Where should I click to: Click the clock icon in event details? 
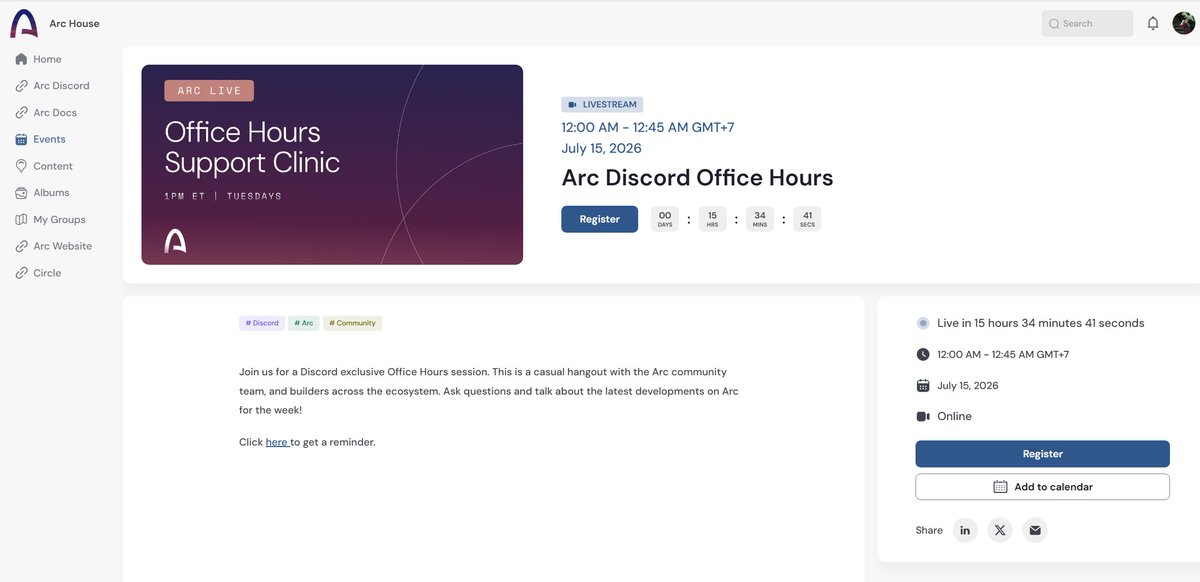tap(923, 354)
